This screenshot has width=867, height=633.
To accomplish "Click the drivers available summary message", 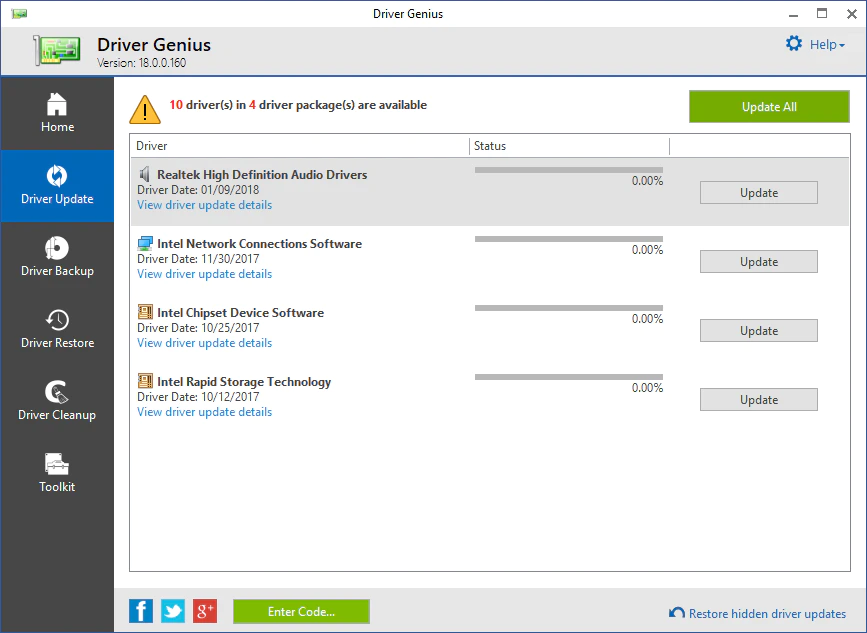I will coord(298,105).
